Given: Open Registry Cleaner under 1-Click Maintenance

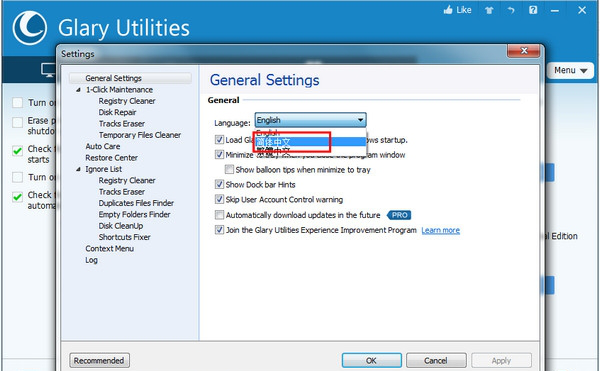Looking at the screenshot, I should tap(127, 101).
